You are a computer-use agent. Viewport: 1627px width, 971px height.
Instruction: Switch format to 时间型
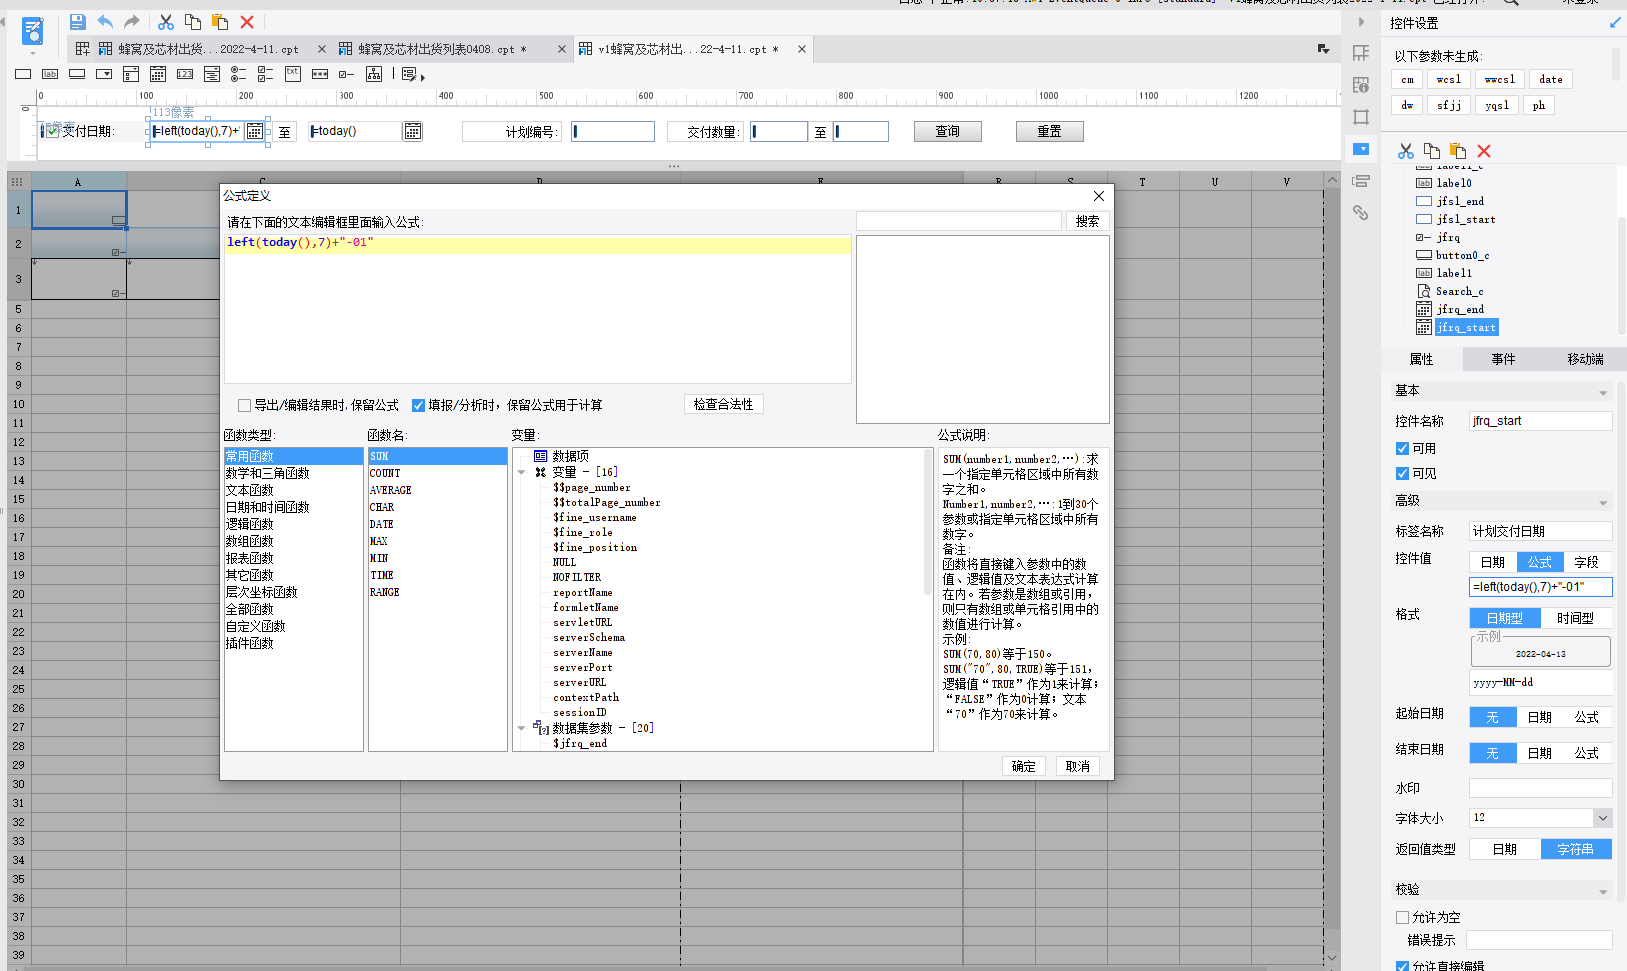tap(1575, 618)
